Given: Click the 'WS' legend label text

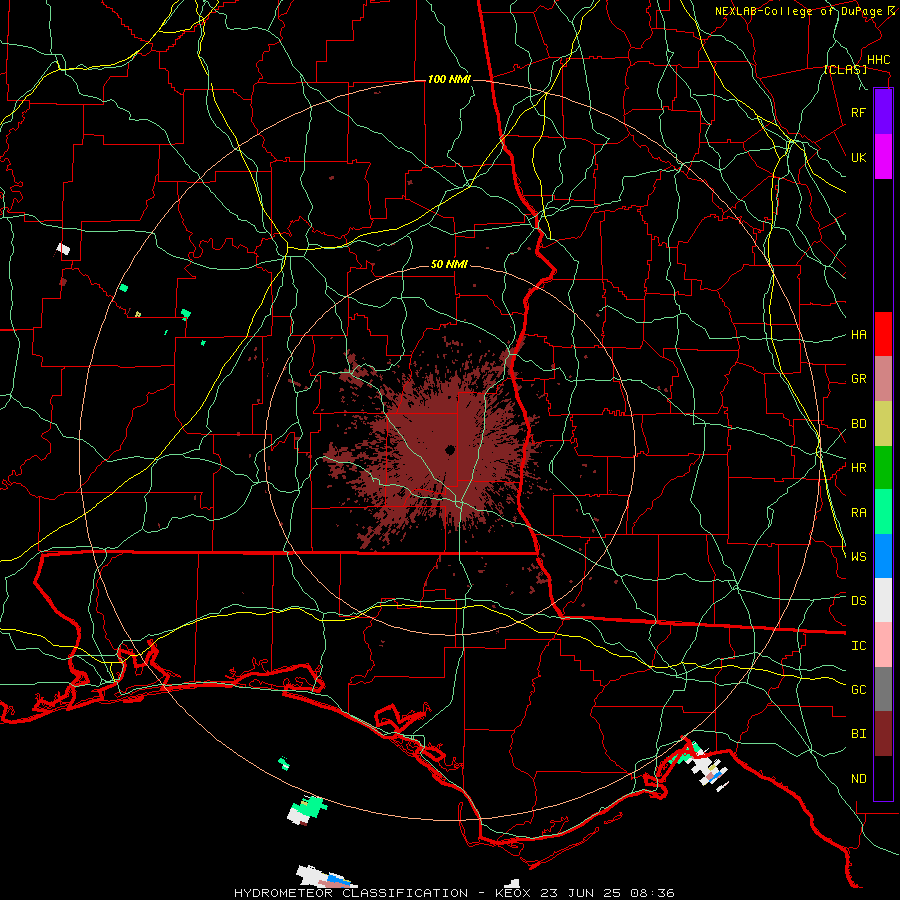Looking at the screenshot, I should coord(858,557).
